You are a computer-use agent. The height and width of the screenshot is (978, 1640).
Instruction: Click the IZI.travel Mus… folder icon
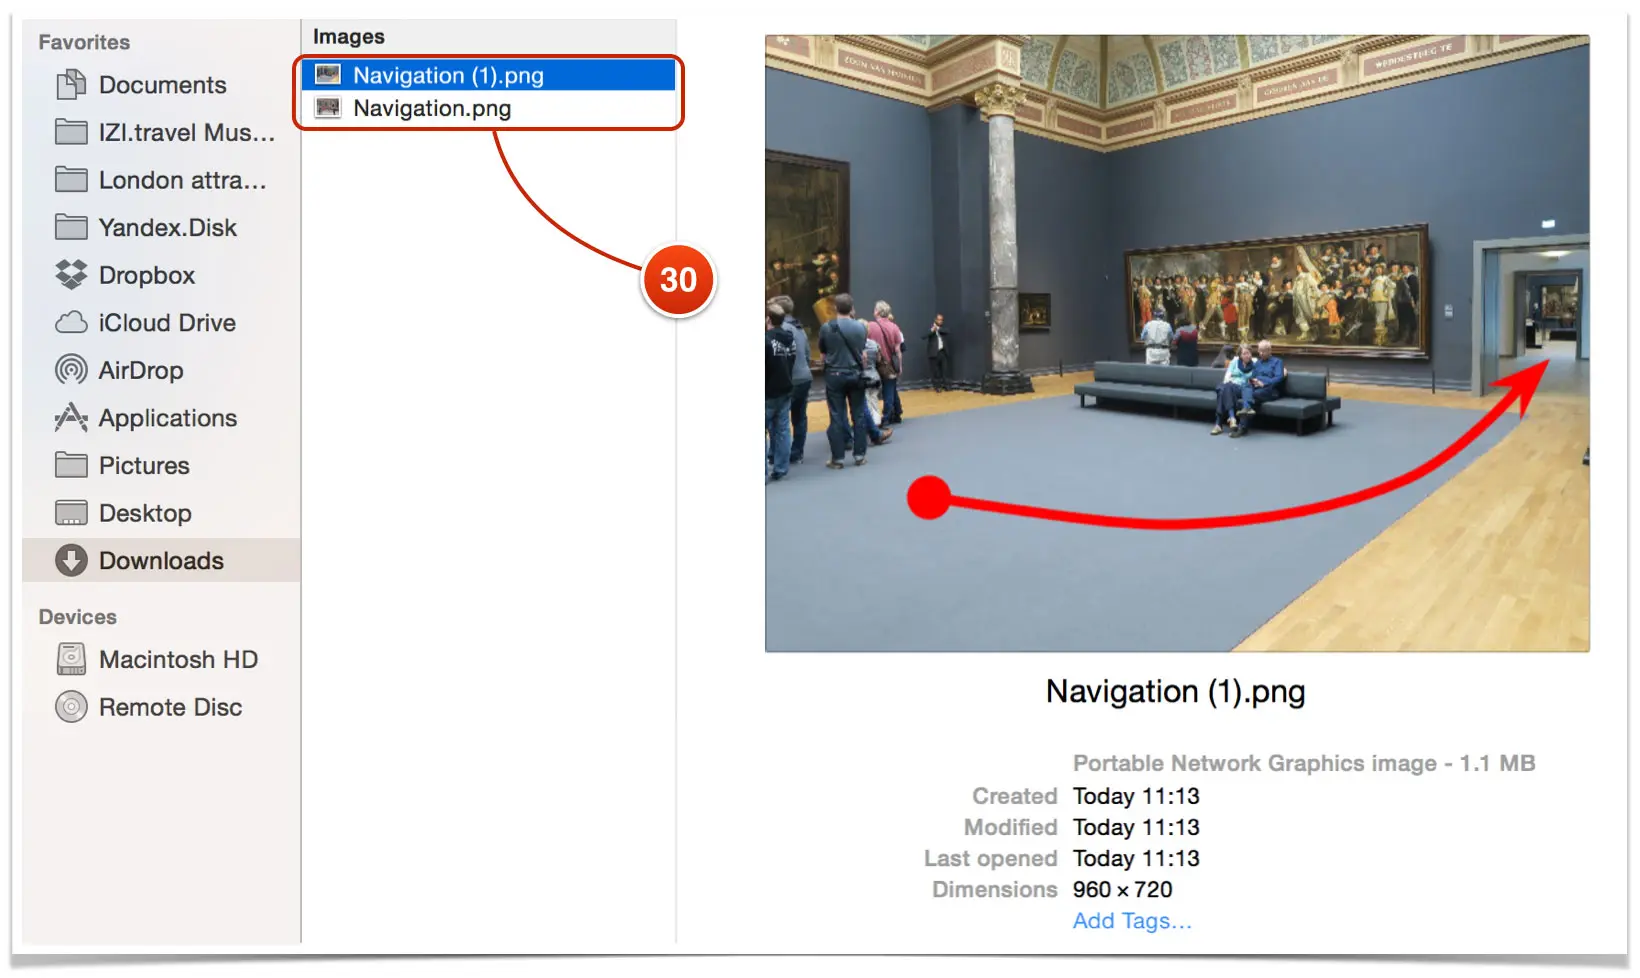pyautogui.click(x=71, y=132)
